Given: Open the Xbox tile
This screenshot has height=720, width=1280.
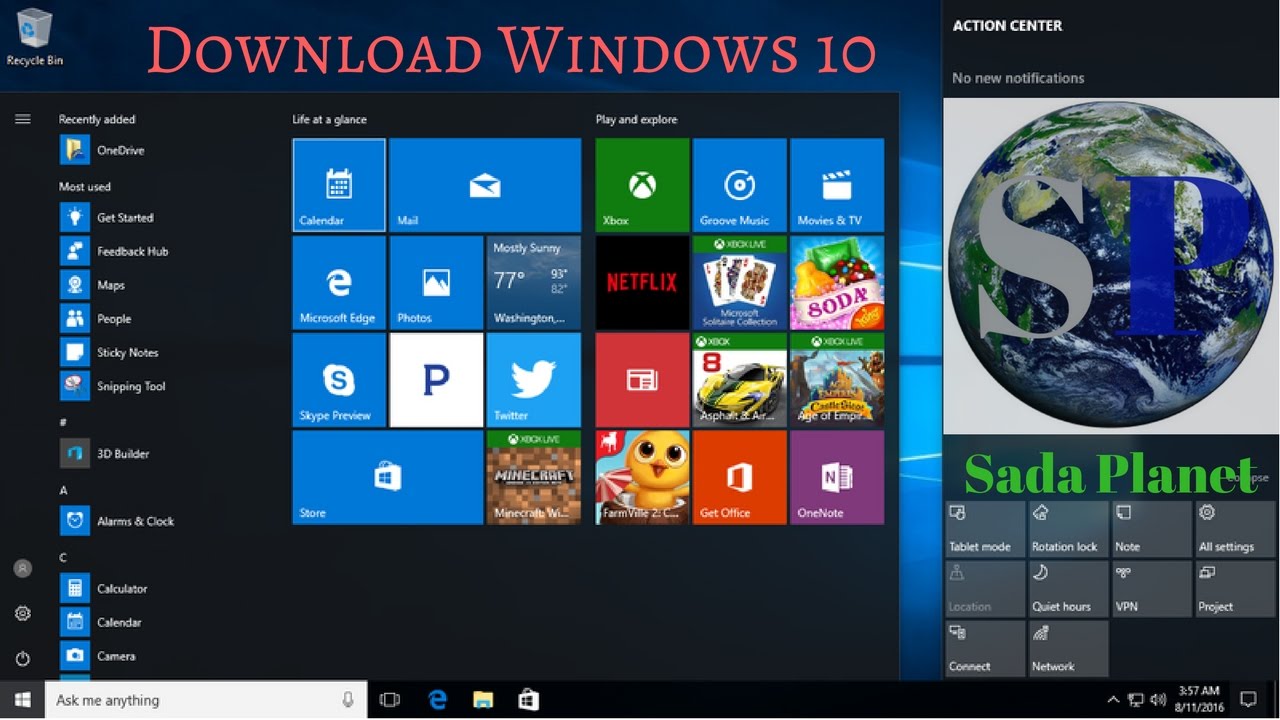Looking at the screenshot, I should click(x=642, y=185).
